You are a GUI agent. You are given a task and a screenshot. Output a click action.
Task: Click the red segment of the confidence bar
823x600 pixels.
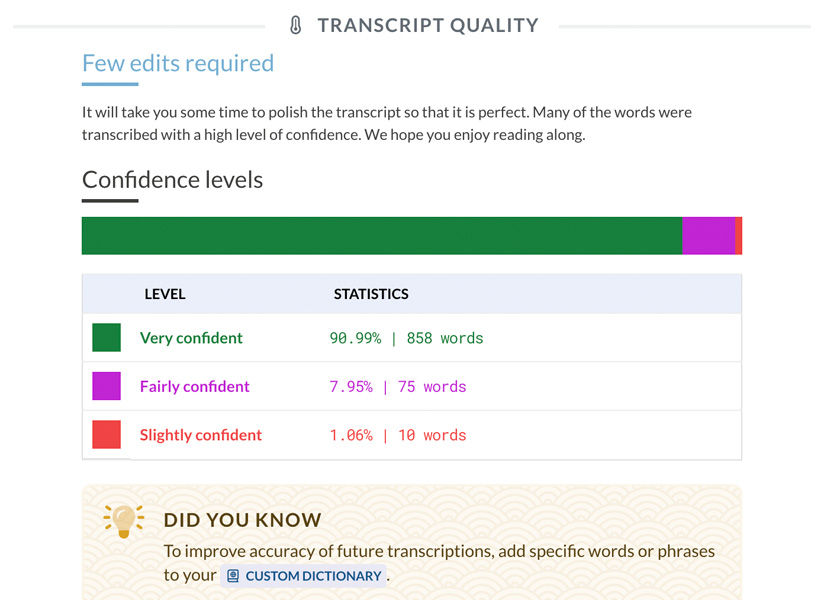coord(738,235)
